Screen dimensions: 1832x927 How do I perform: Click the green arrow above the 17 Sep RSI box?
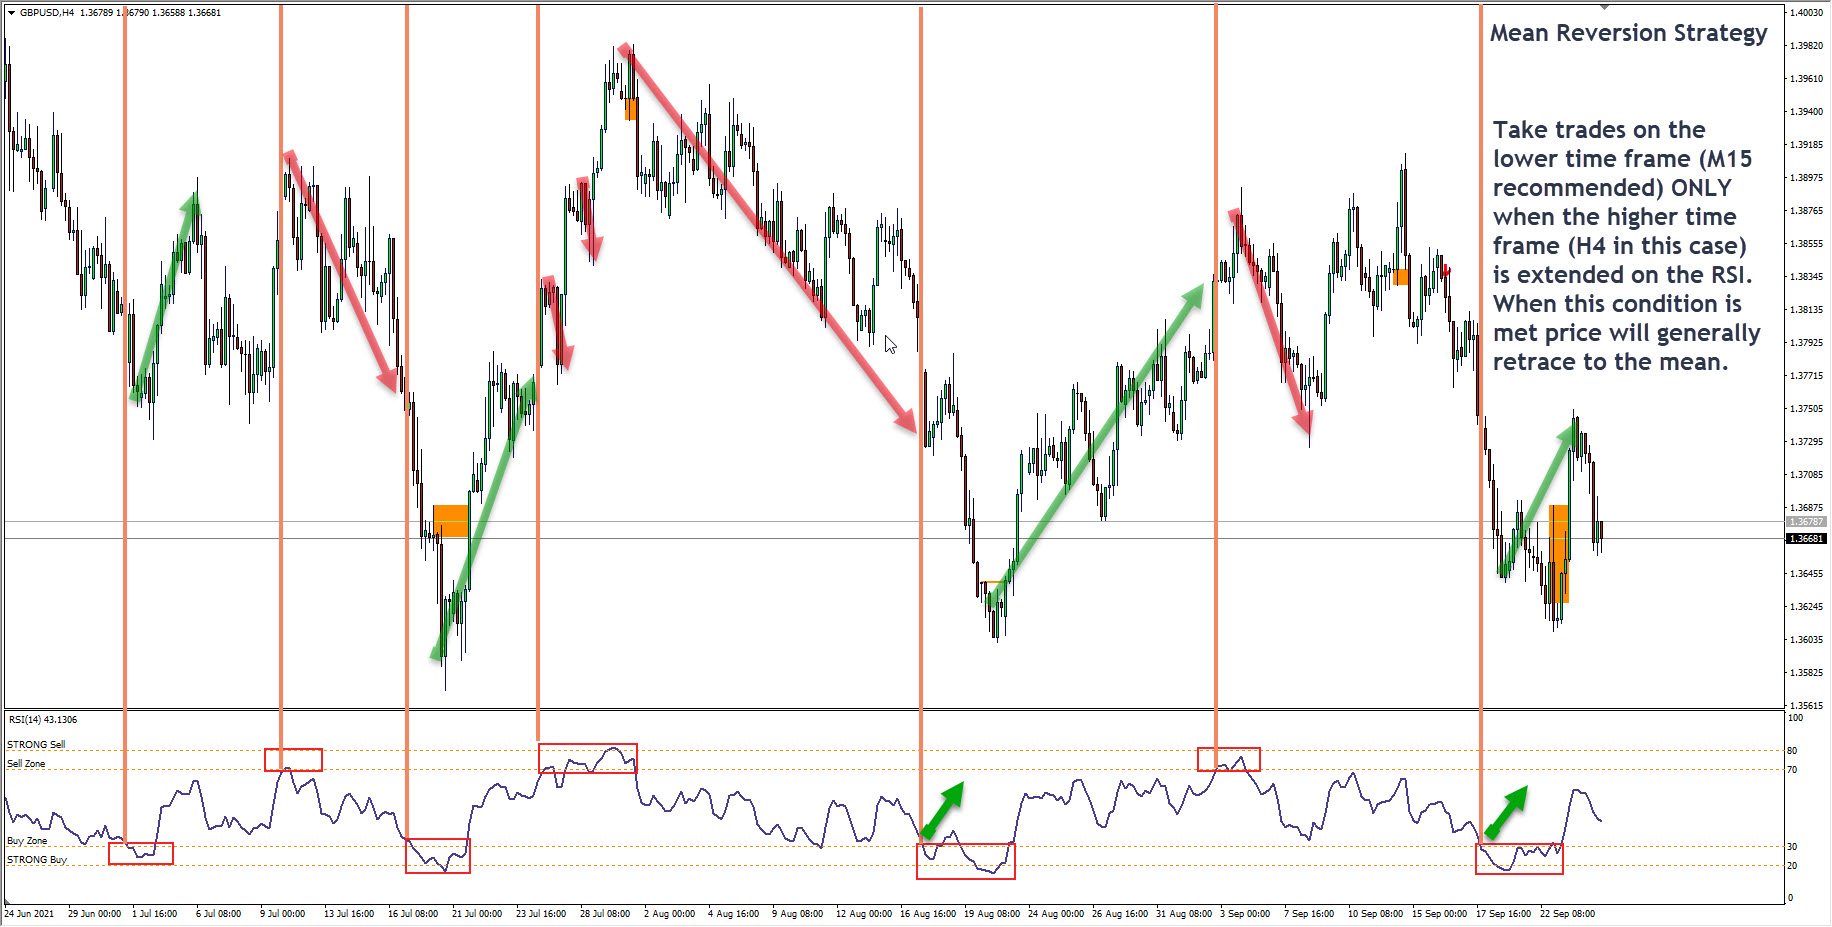[1507, 811]
